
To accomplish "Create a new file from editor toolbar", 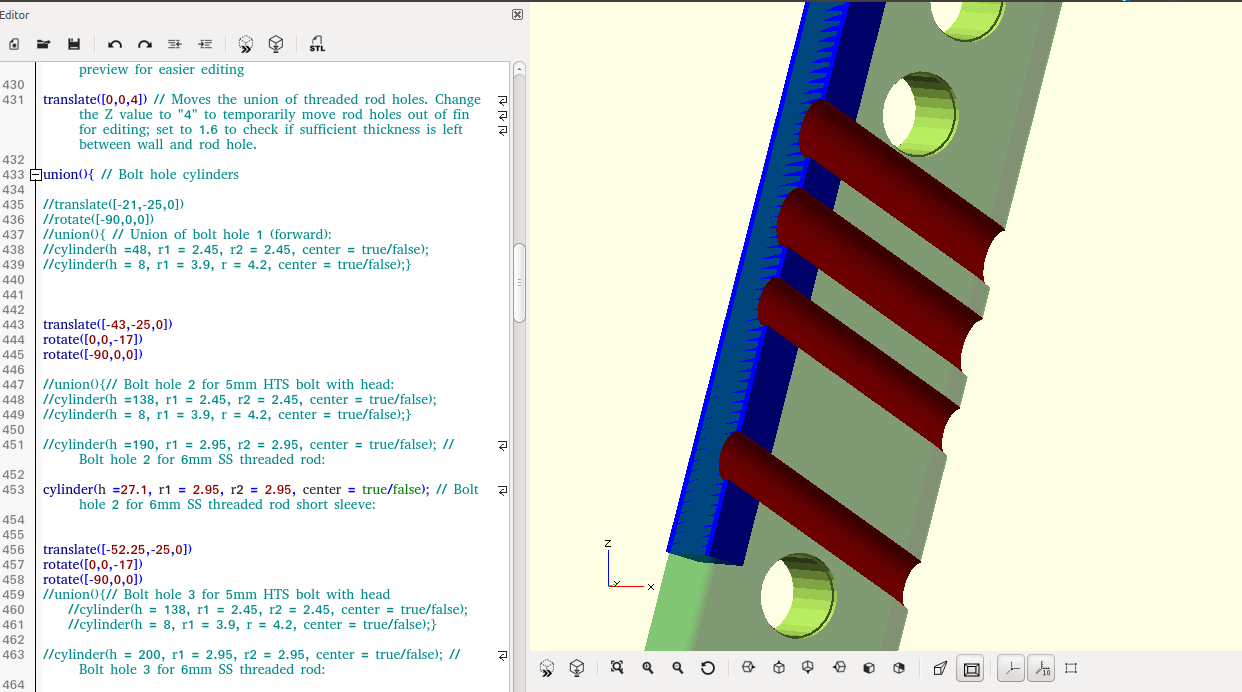I will pos(14,44).
